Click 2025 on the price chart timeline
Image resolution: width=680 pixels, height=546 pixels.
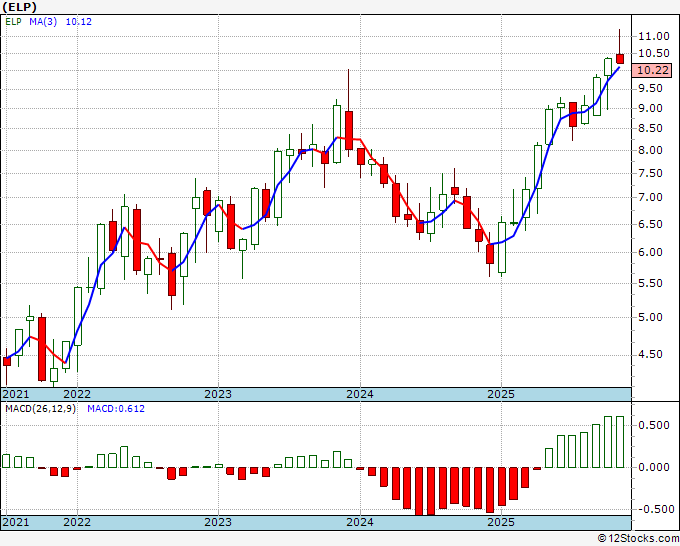501,394
